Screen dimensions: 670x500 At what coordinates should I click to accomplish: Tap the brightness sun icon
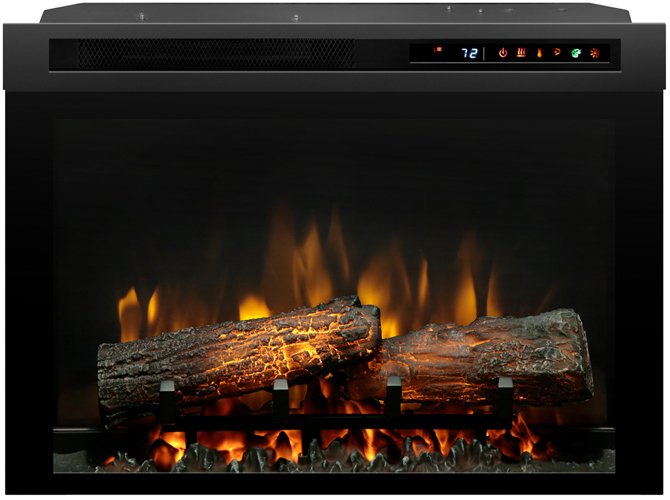click(595, 53)
